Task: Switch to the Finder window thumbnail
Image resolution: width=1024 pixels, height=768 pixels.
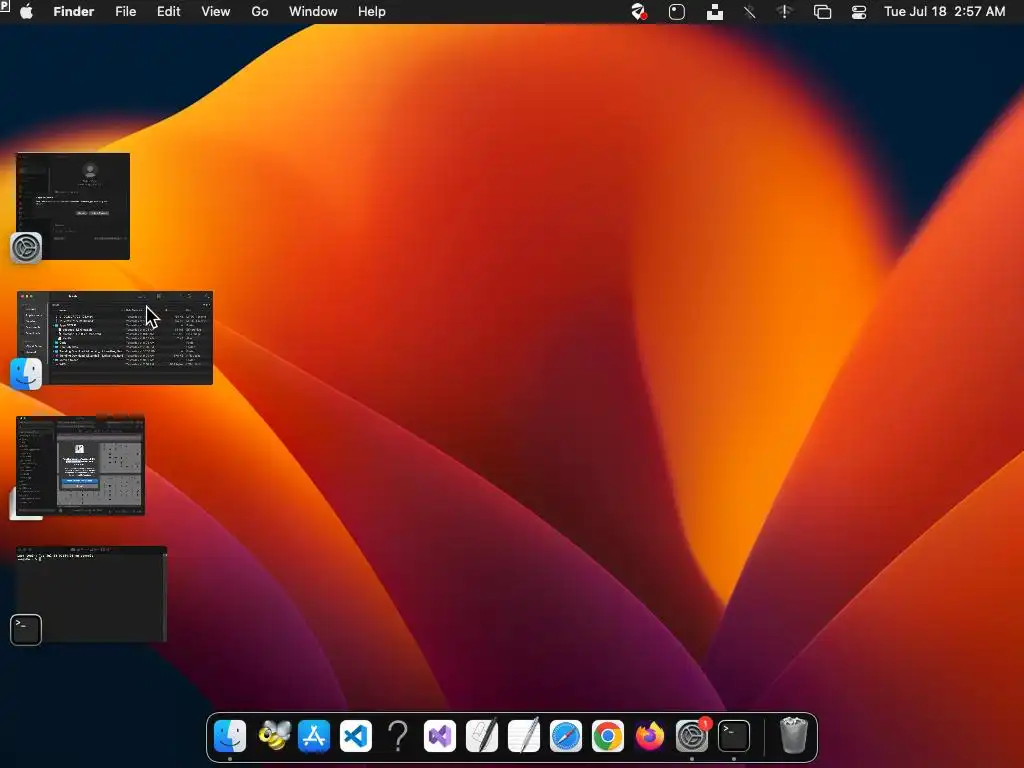Action: point(115,338)
